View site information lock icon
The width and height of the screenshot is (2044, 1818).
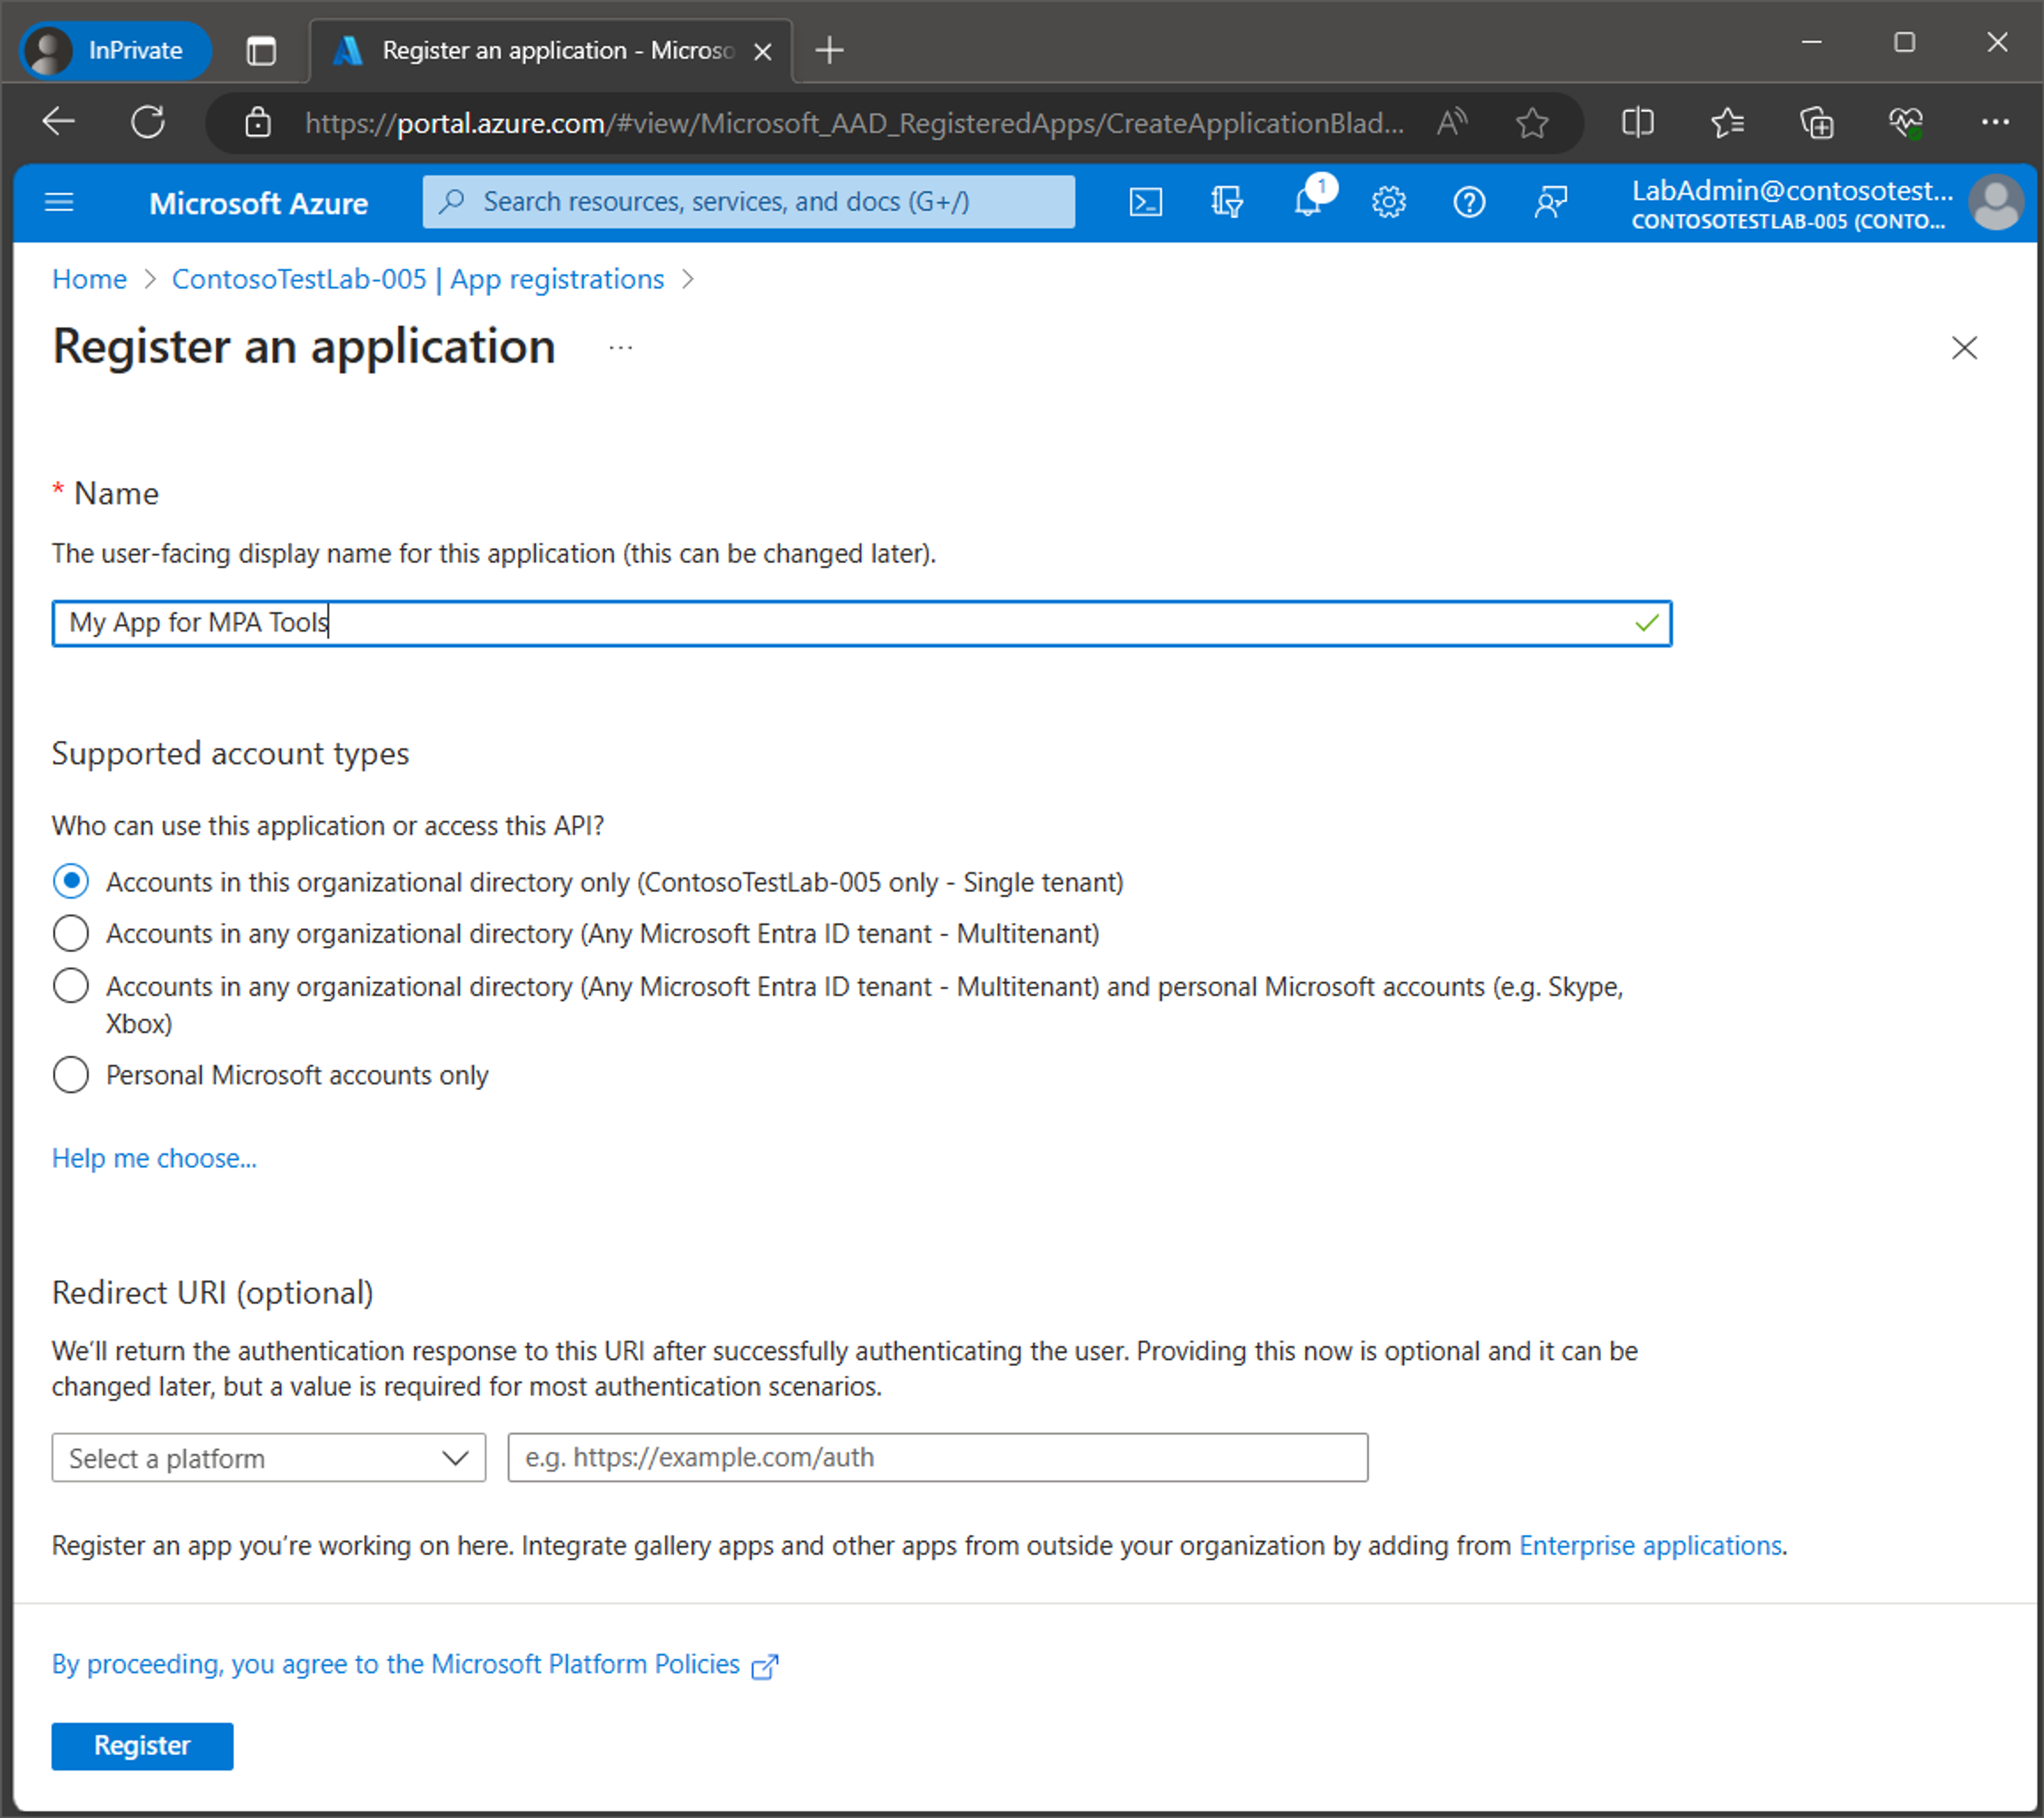click(x=258, y=122)
